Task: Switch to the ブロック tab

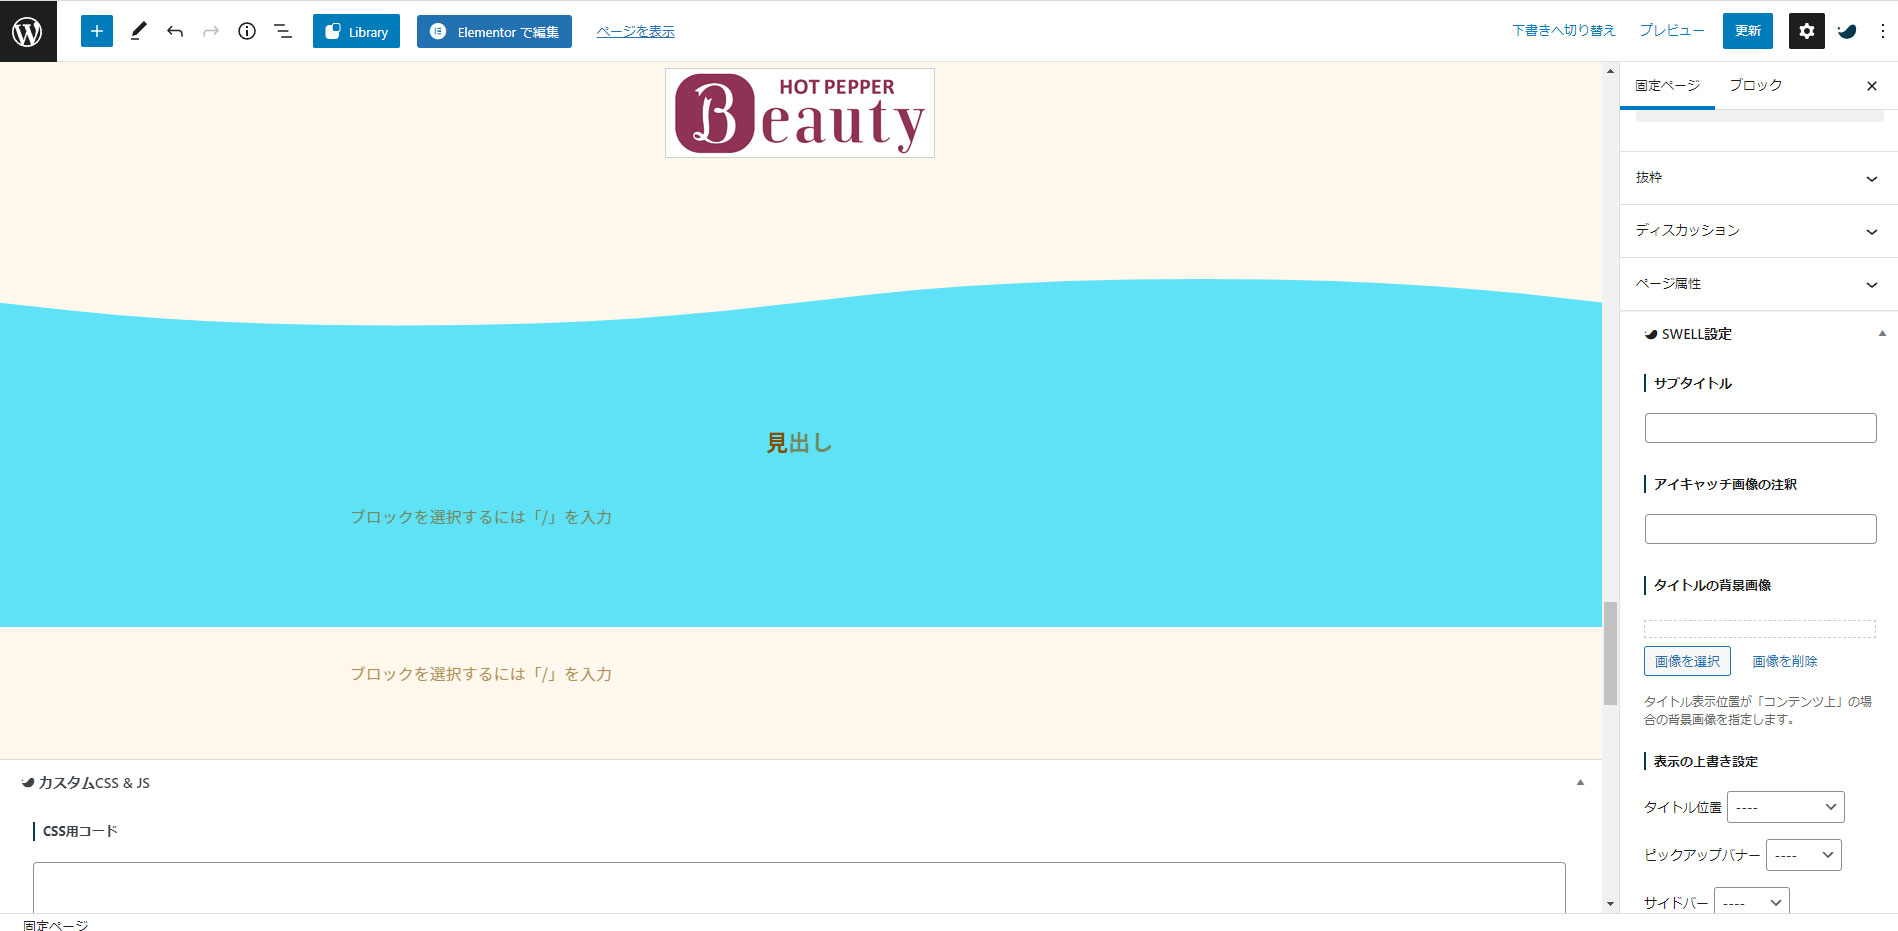Action: pyautogui.click(x=1756, y=86)
